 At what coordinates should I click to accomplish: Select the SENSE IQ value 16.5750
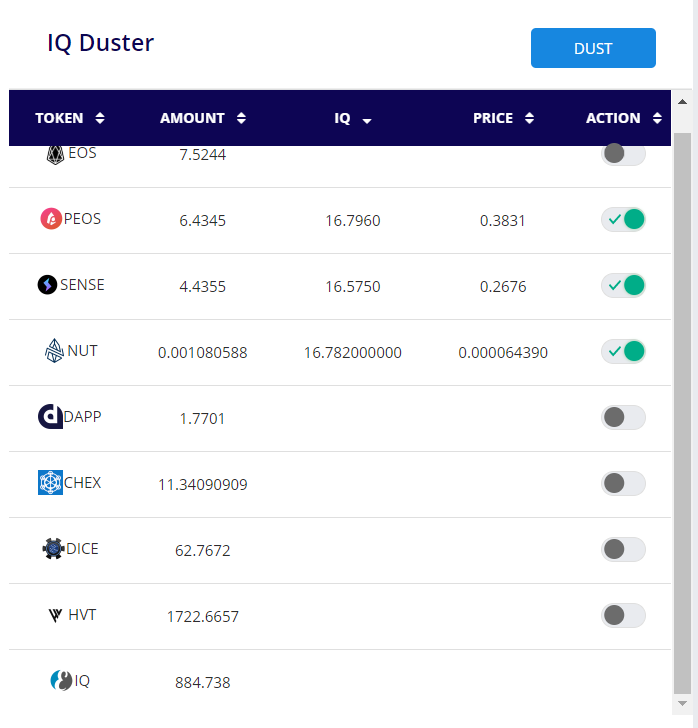click(352, 286)
